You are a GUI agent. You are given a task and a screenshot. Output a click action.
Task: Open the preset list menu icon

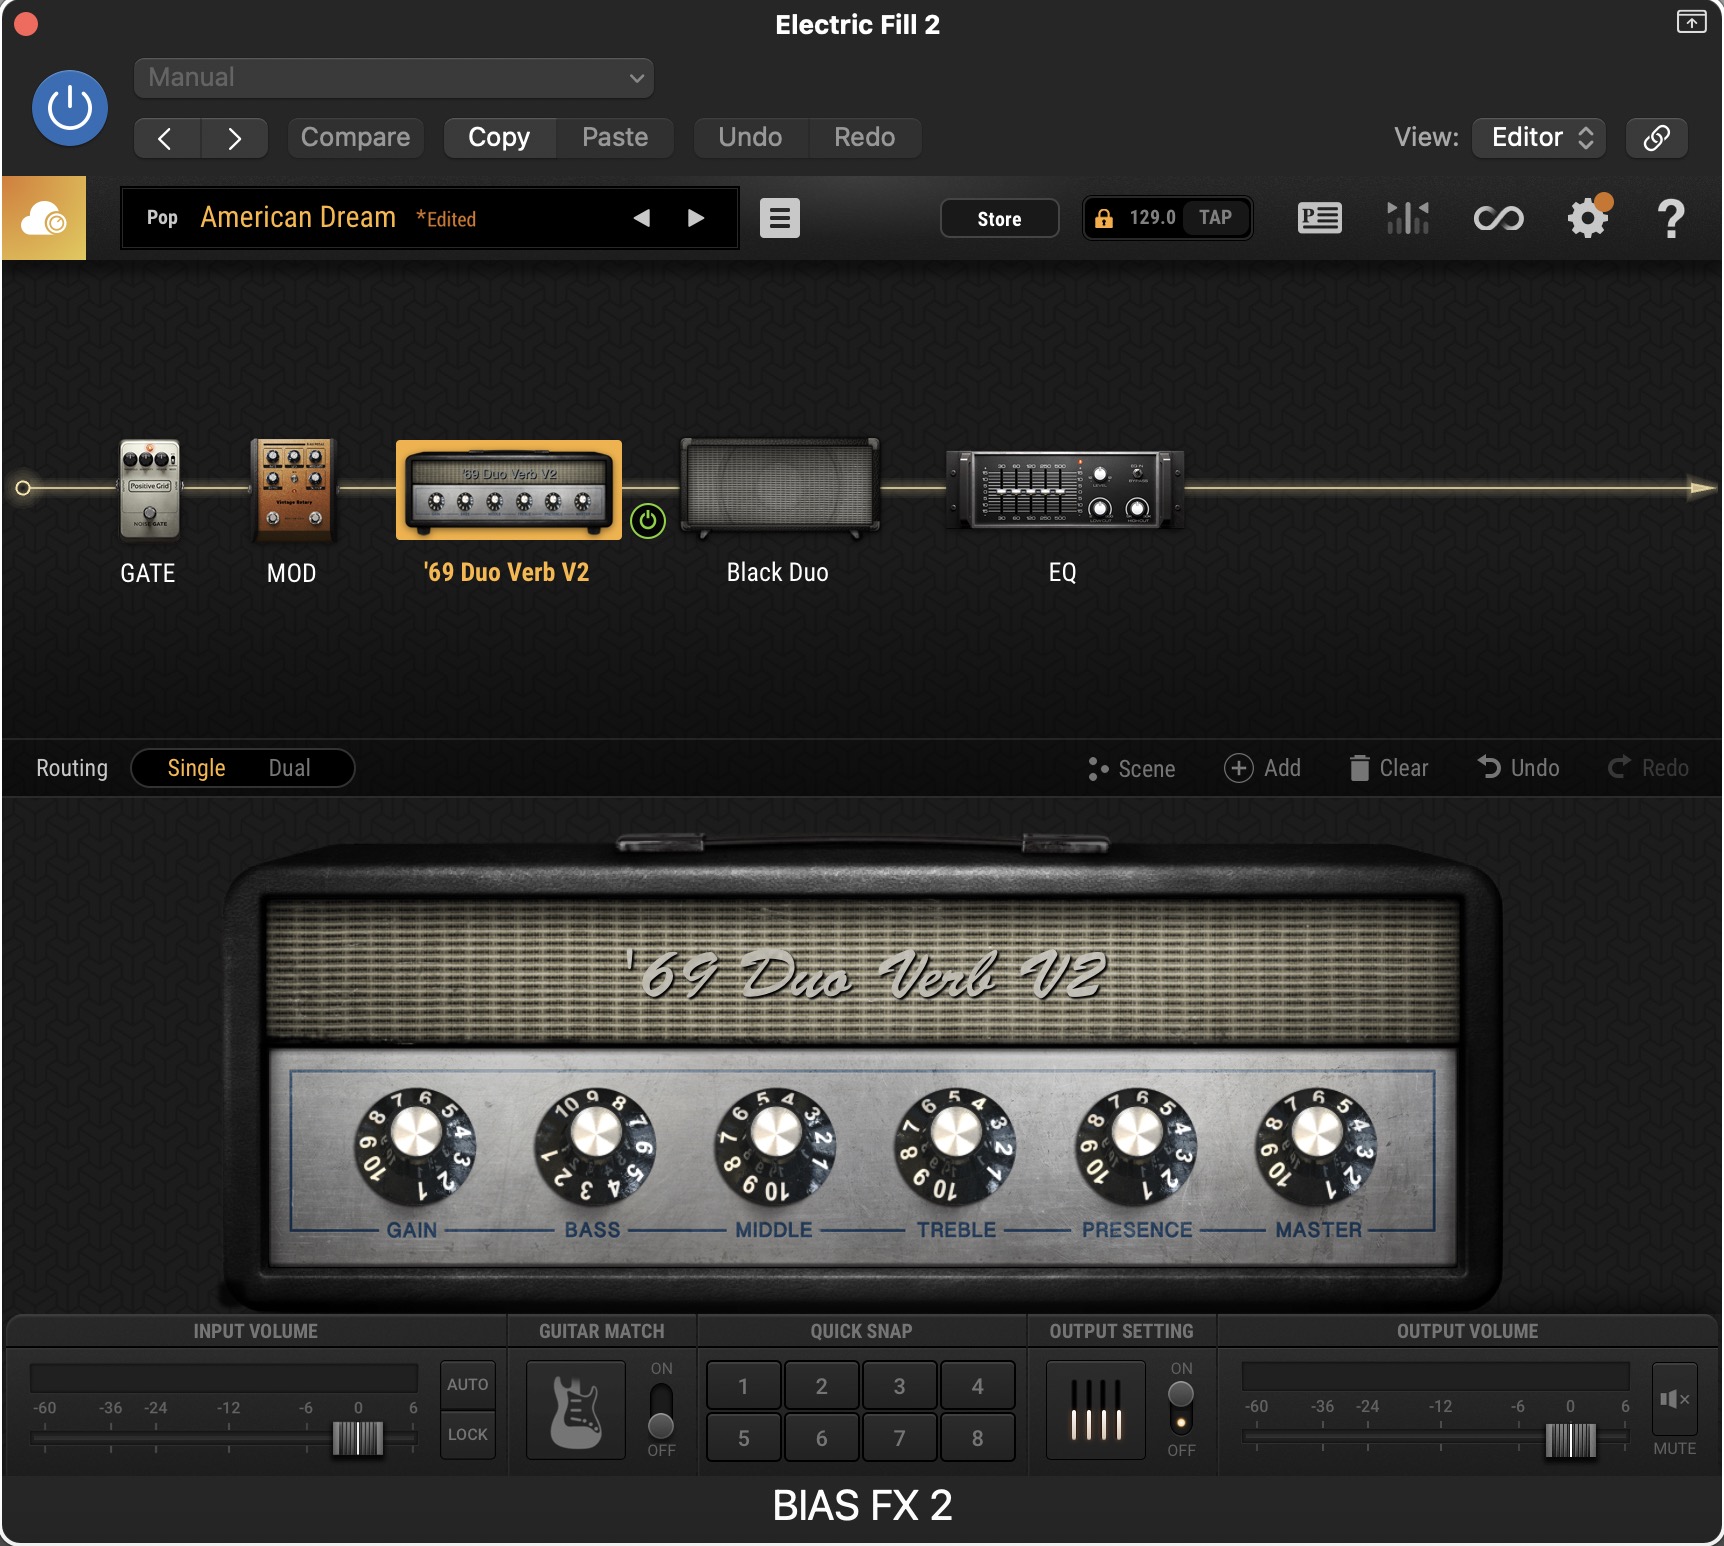pos(780,218)
